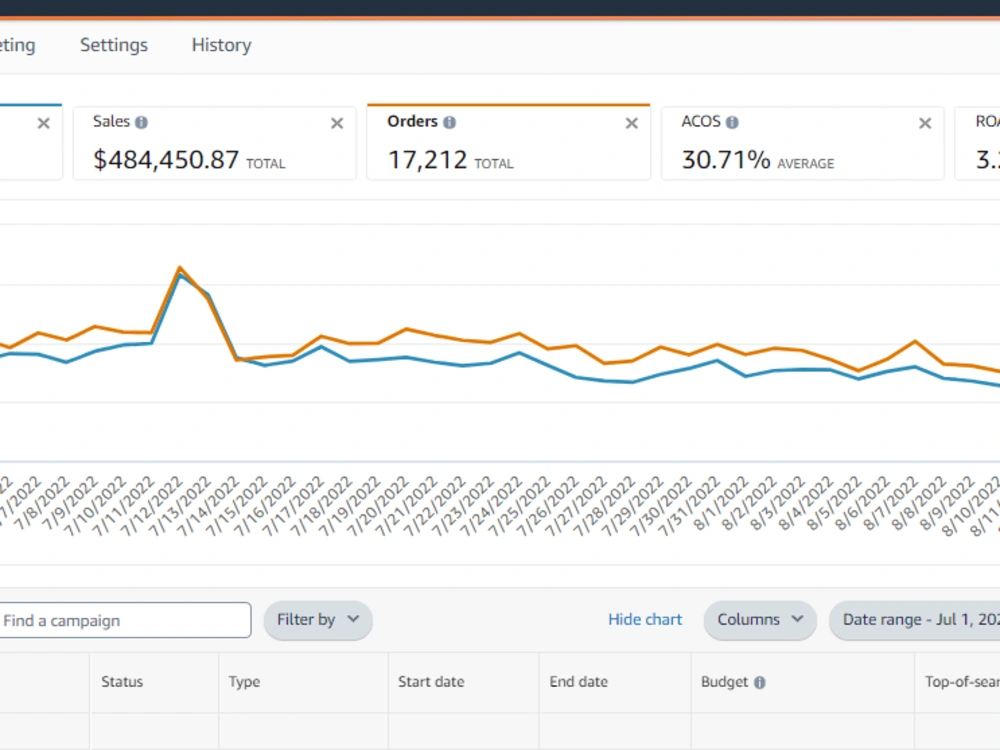Click the Sales info icon
The width and height of the screenshot is (1000, 750).
(142, 122)
